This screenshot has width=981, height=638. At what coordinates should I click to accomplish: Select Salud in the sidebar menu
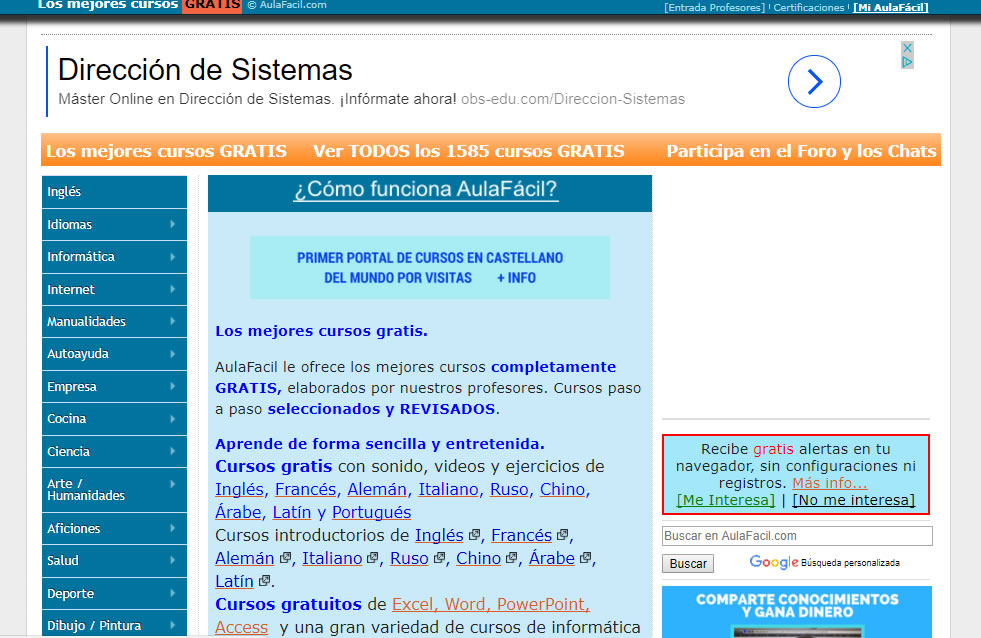point(114,560)
